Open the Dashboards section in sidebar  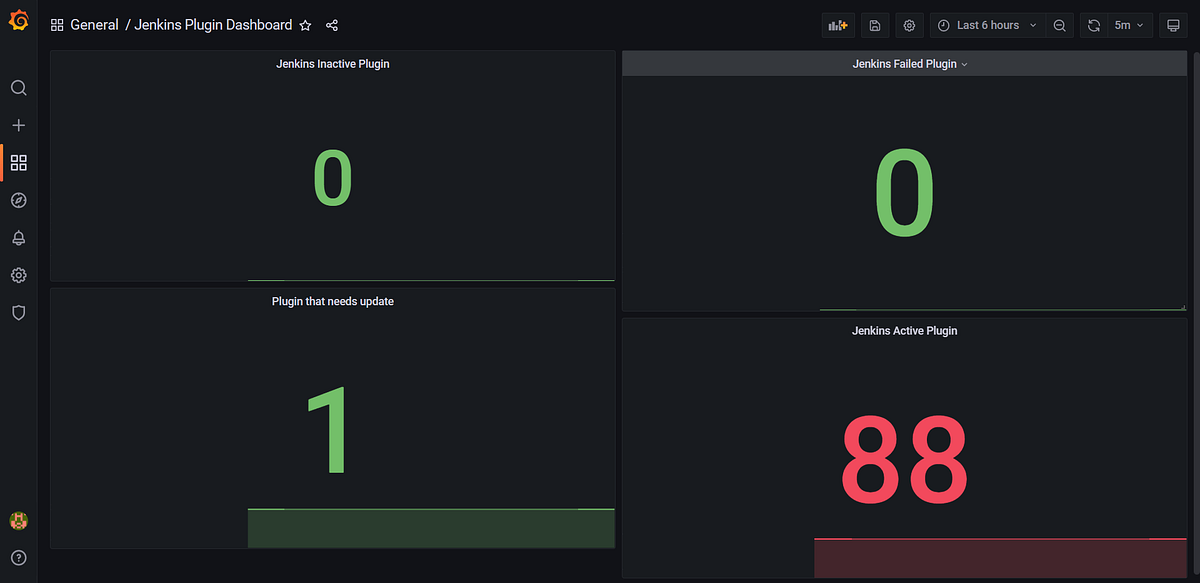click(x=18, y=162)
